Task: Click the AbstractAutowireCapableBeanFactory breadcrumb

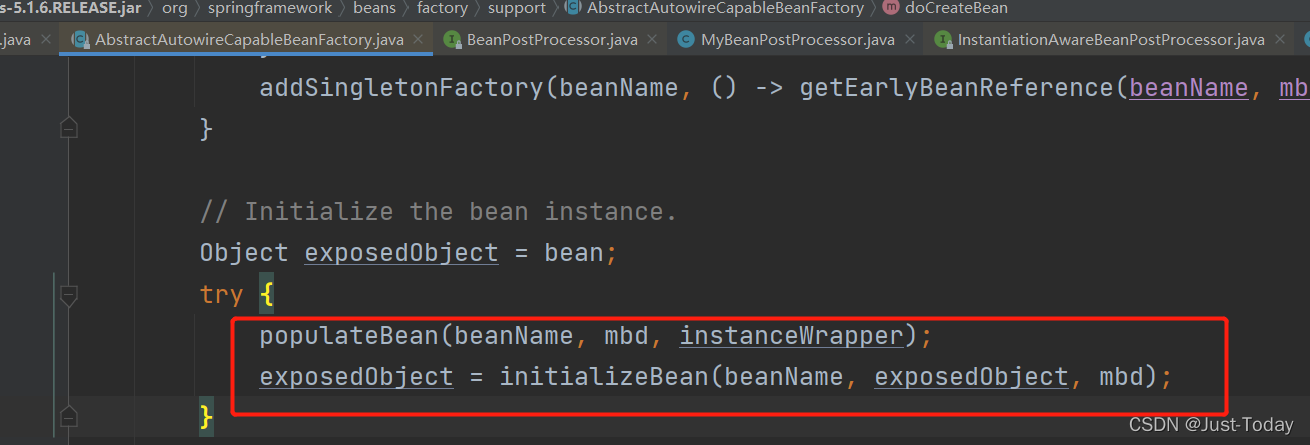Action: tap(725, 8)
